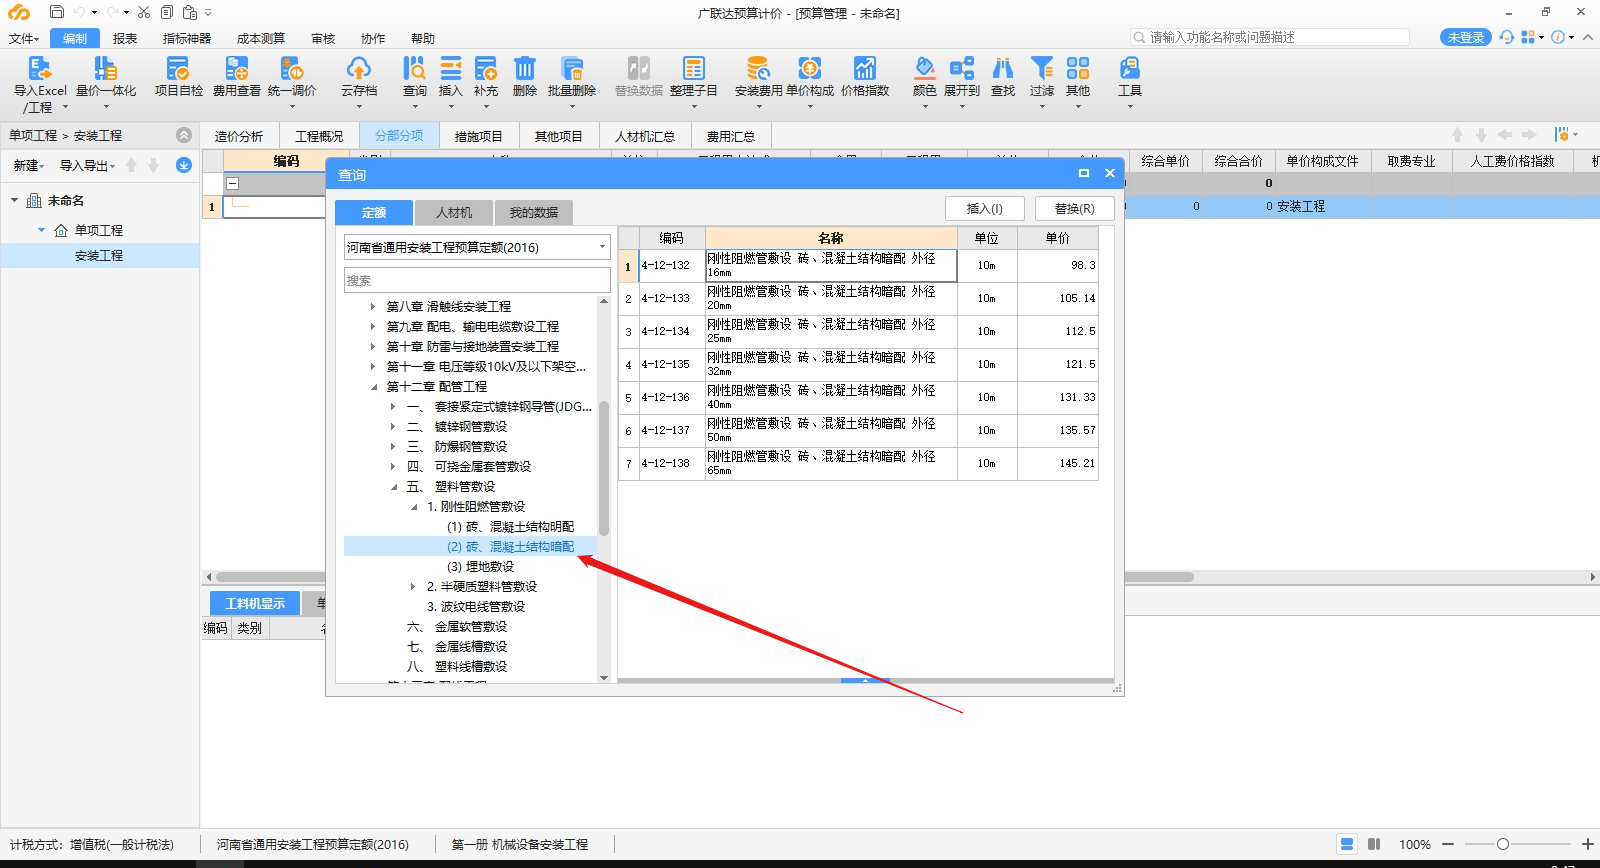The width and height of the screenshot is (1600, 868).
Task: Open the 成本测算 menu tab
Action: 261,38
